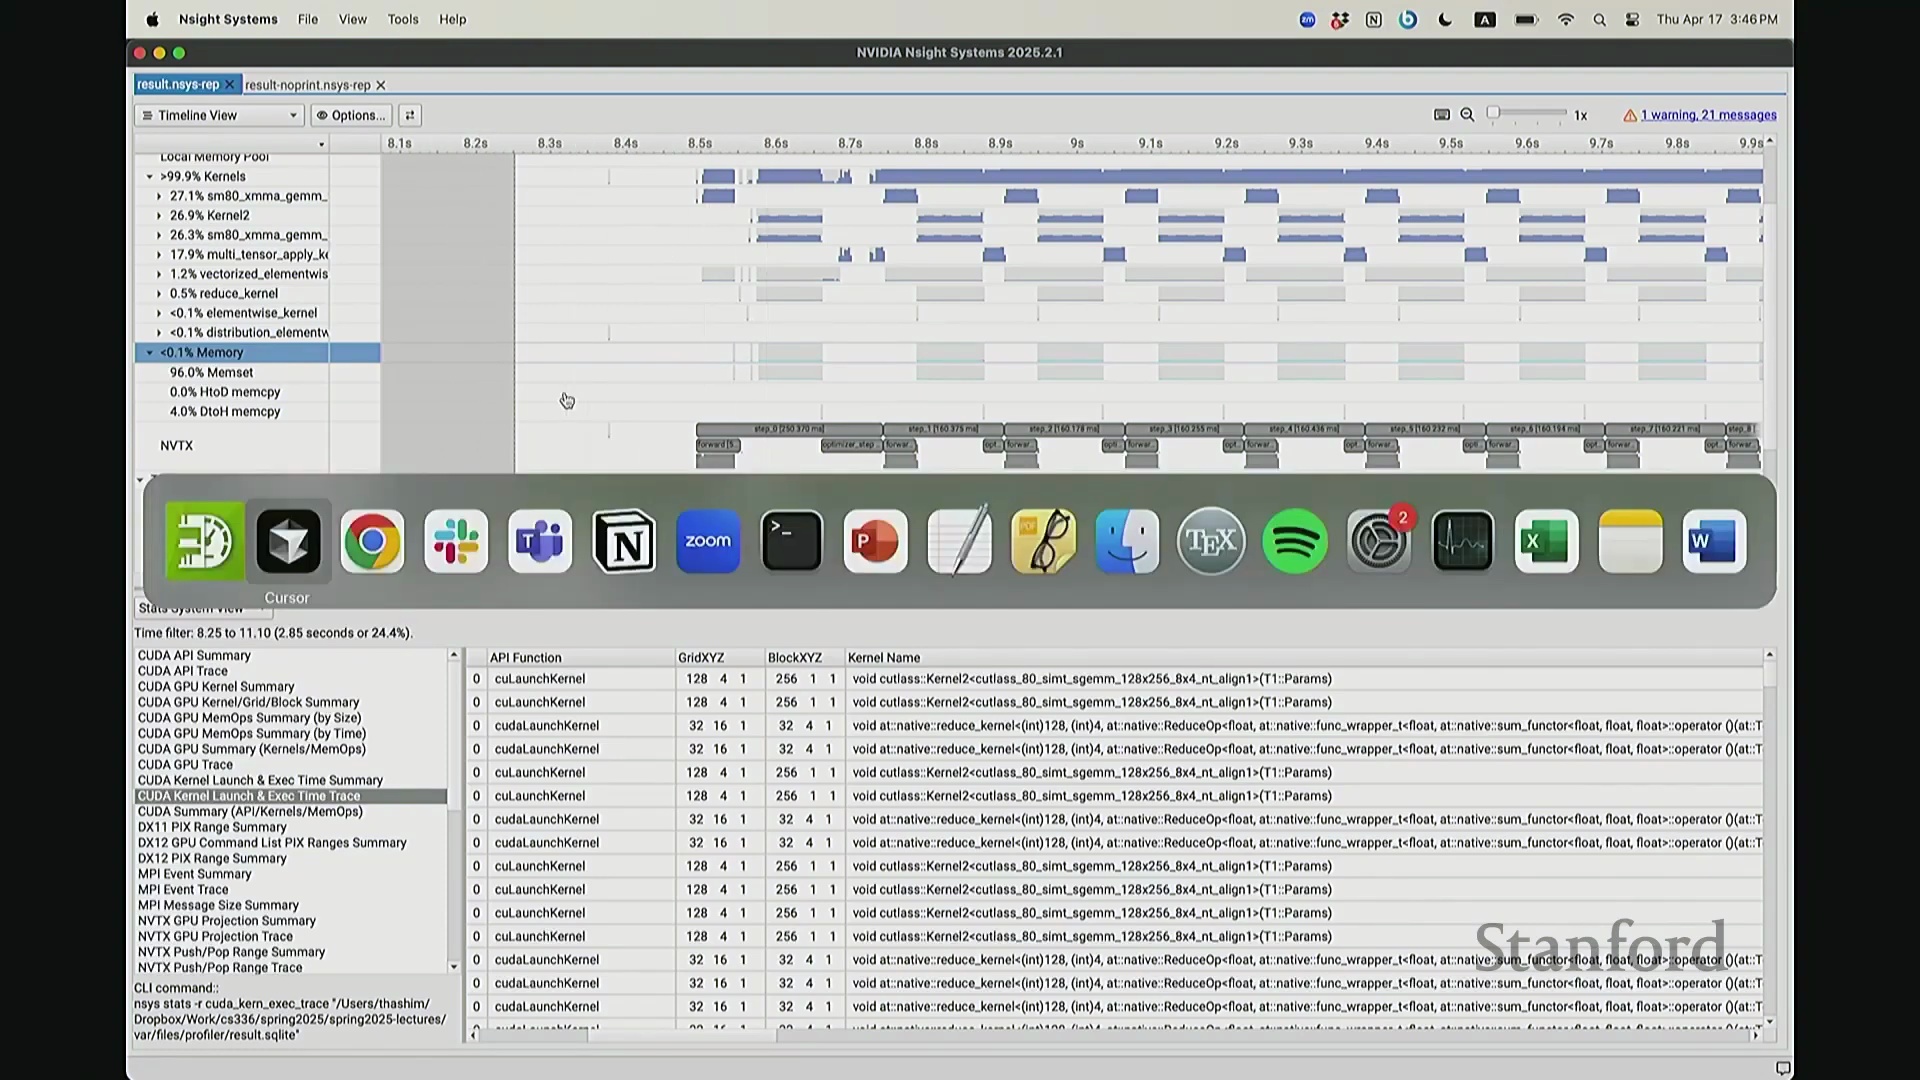This screenshot has height=1080, width=1920.
Task: Click the keyboard shortcut icon near zoom
Action: coord(1441,115)
